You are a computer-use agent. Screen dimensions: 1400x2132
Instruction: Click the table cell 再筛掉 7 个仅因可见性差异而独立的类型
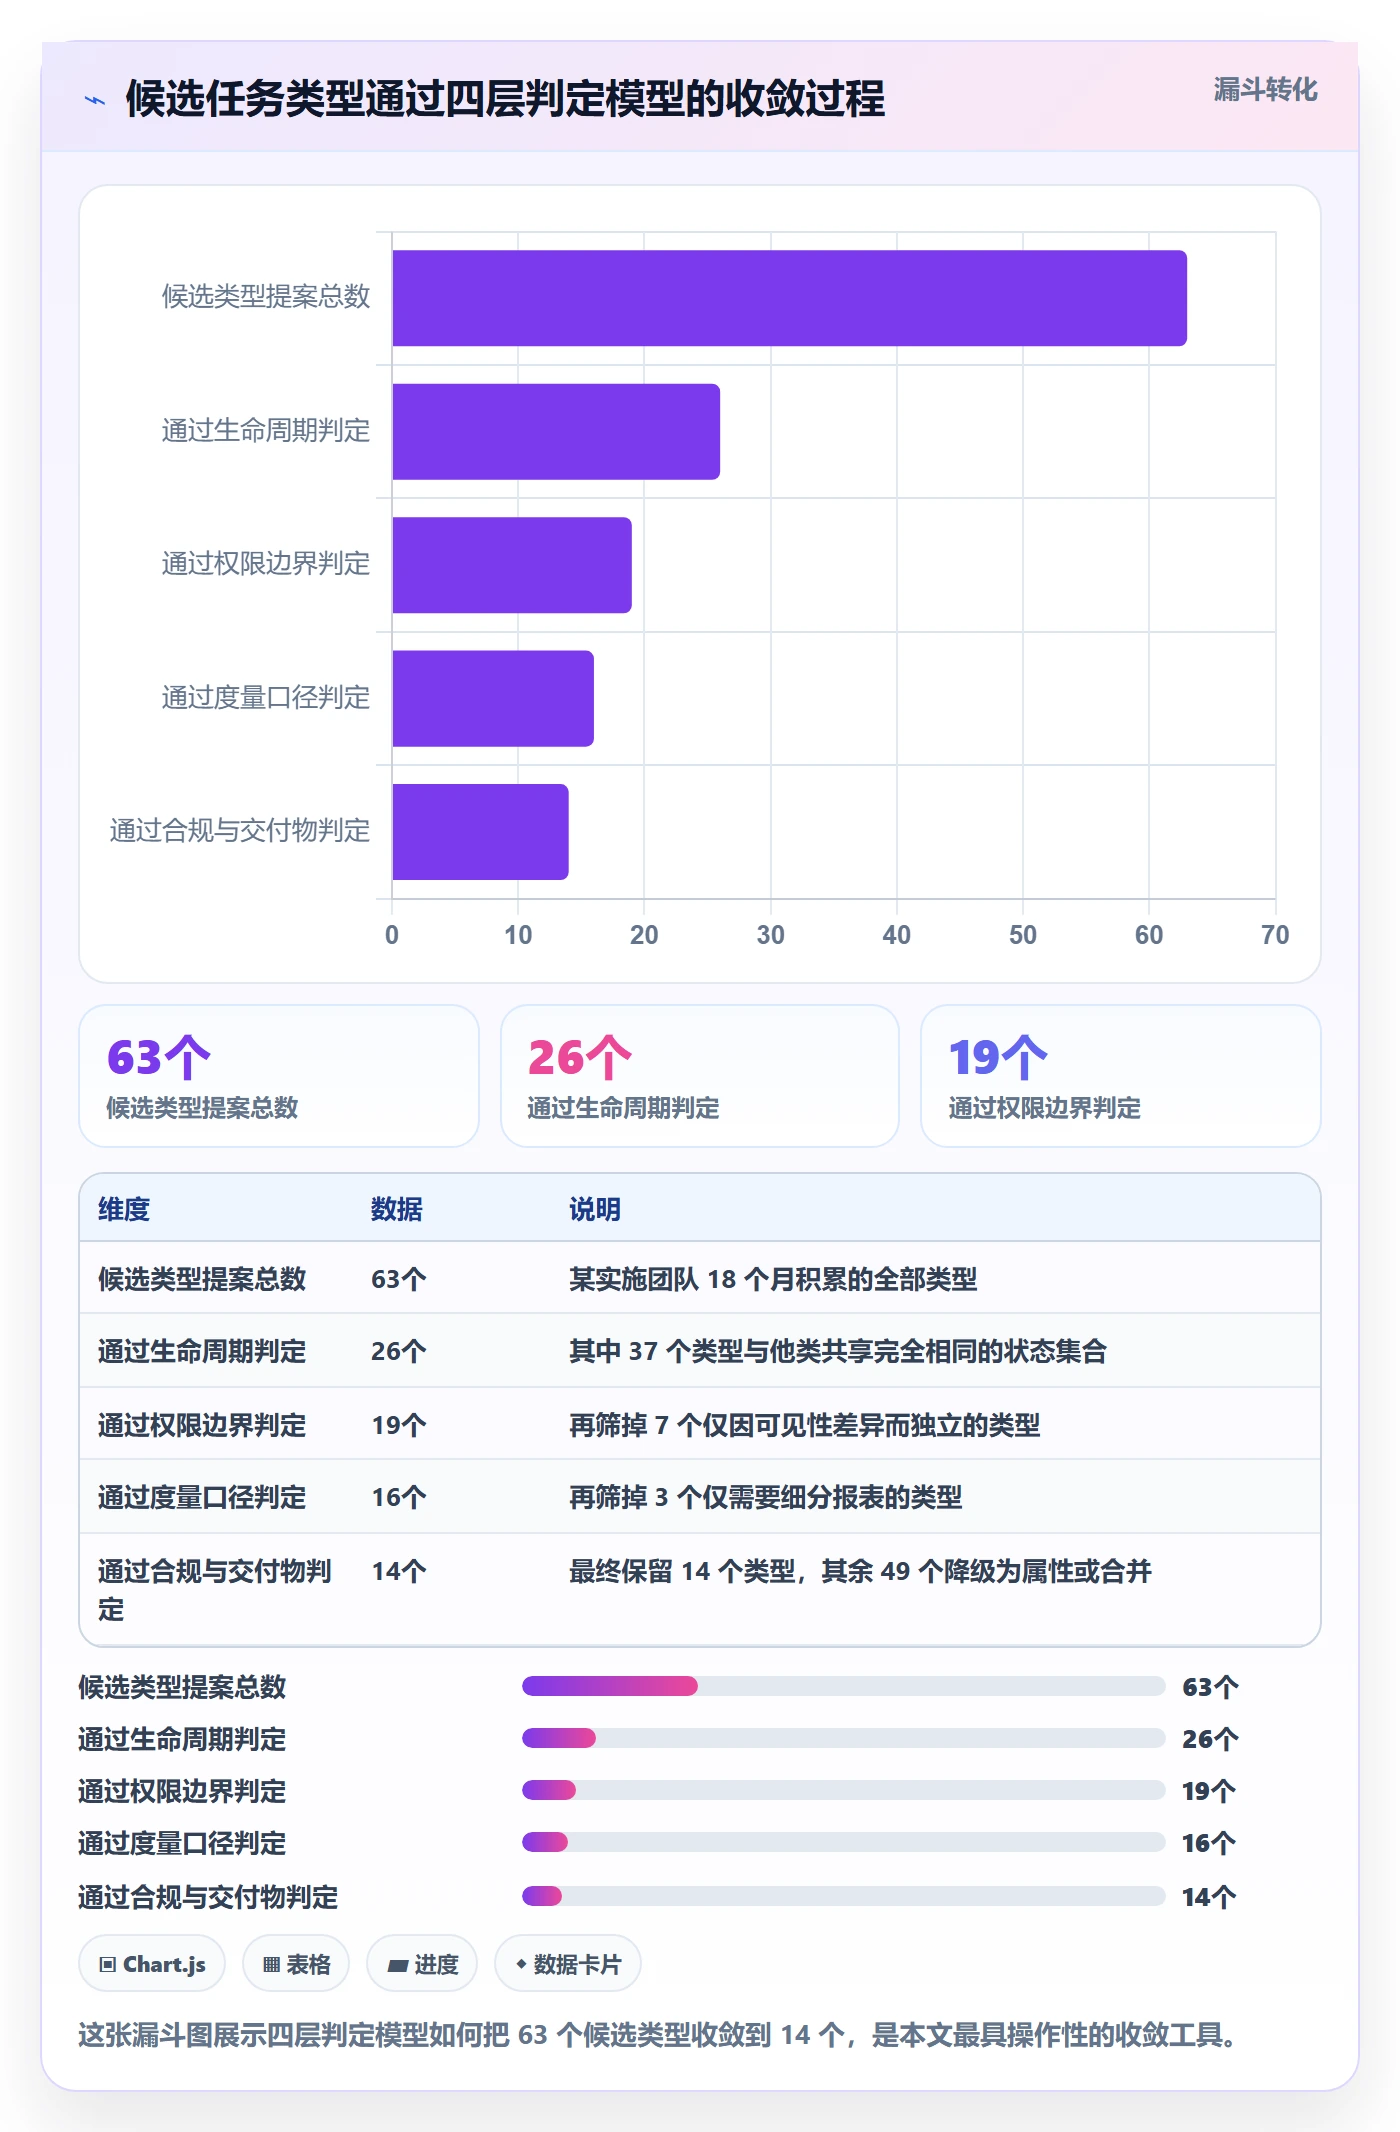tap(805, 1425)
